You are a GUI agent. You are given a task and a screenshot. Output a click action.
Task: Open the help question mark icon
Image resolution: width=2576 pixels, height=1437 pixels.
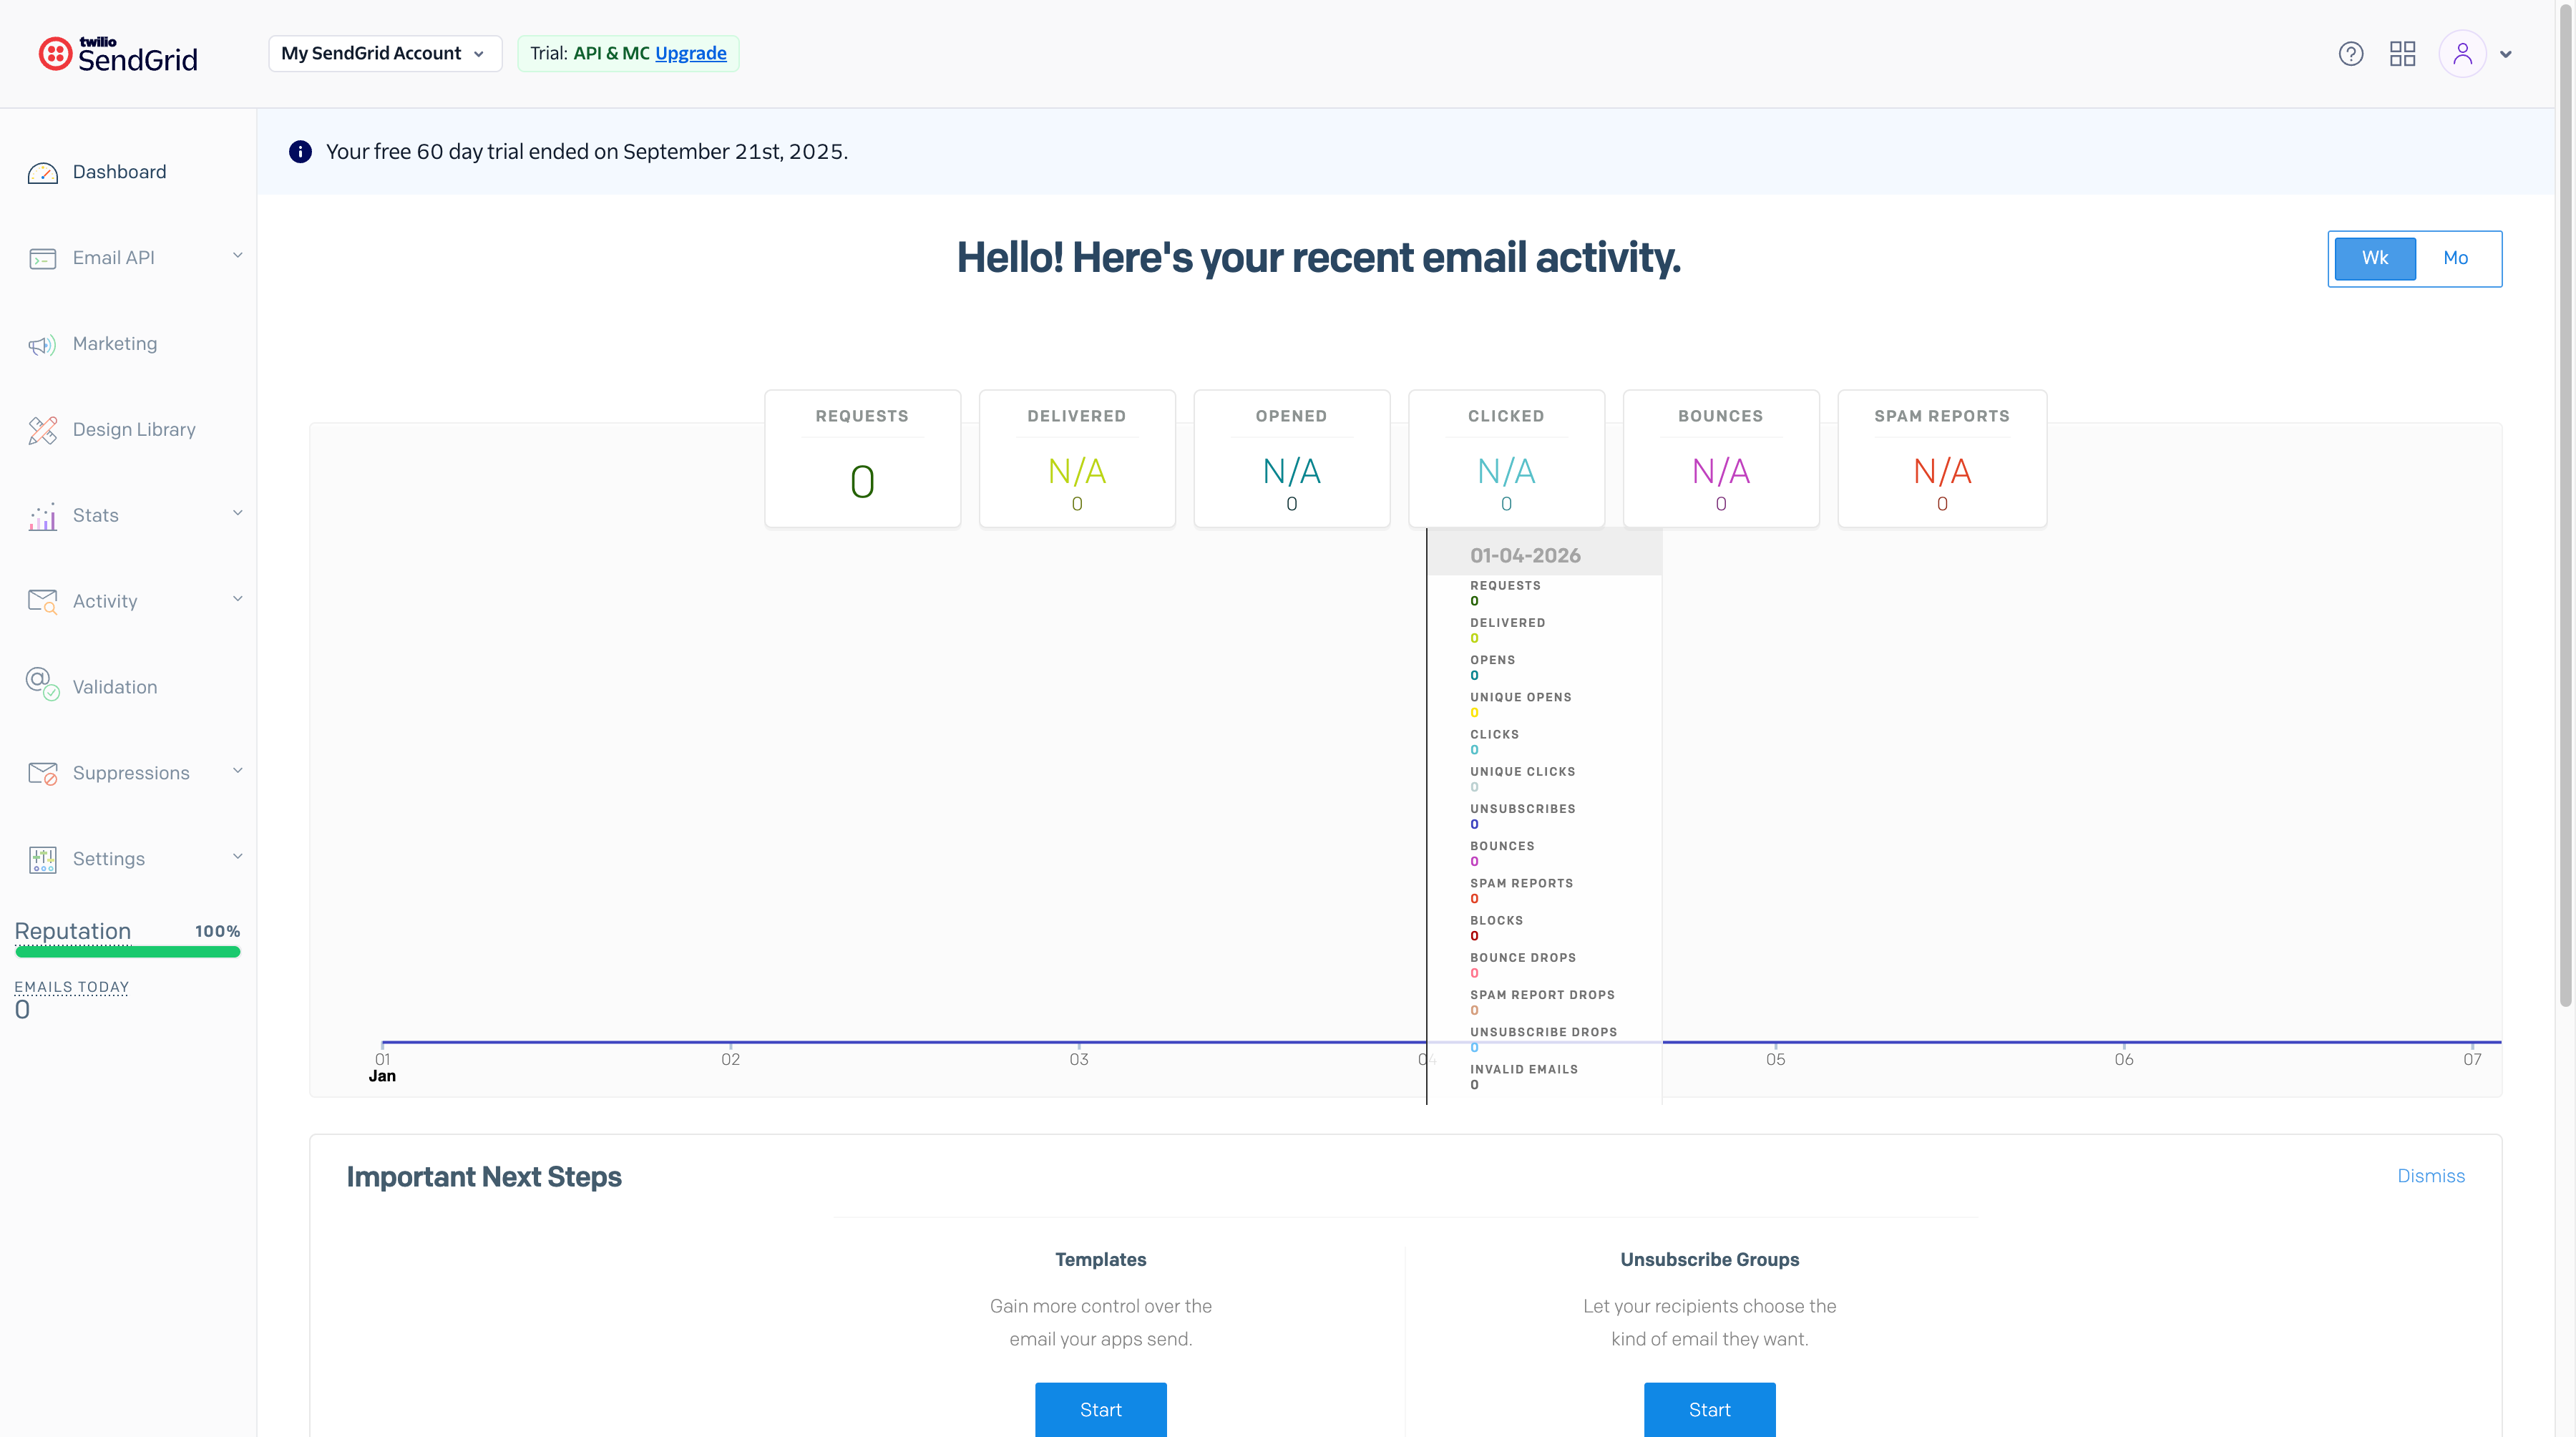(x=2350, y=54)
